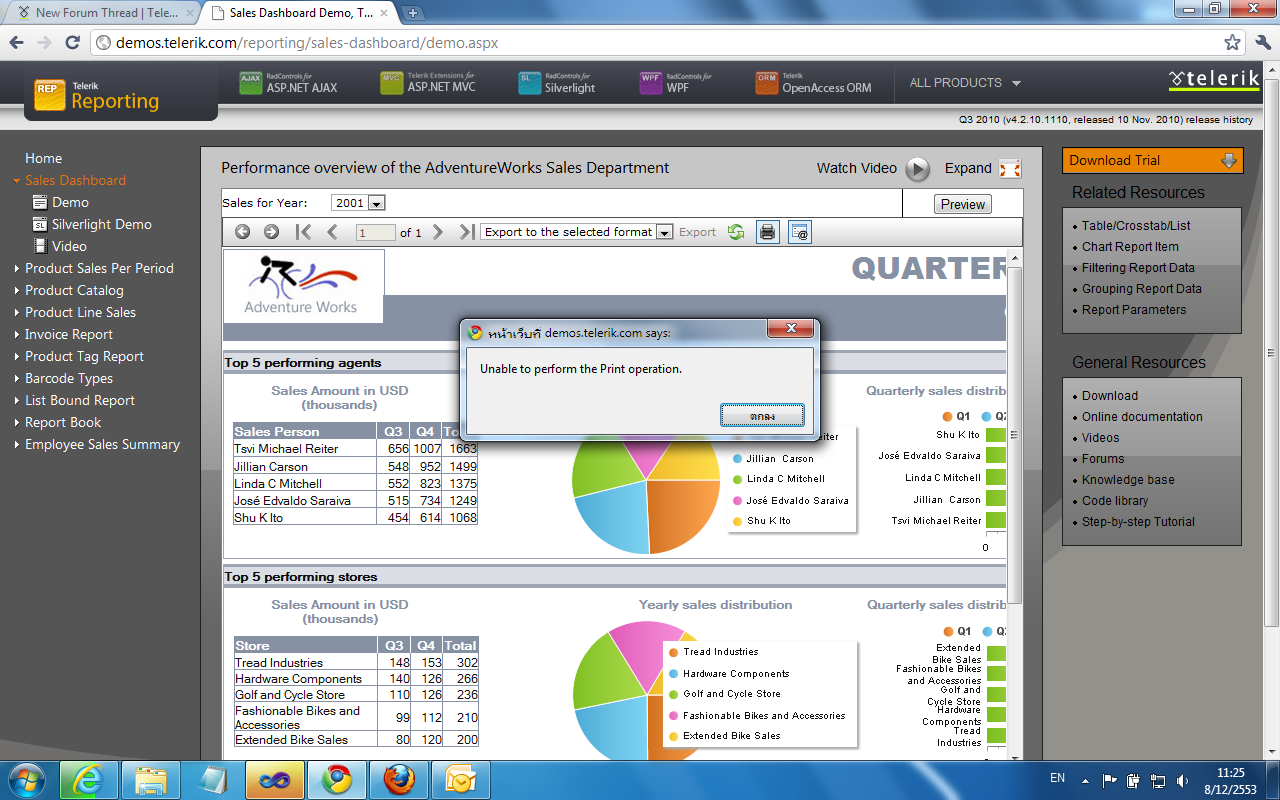Click the Download Trial button

pyautogui.click(x=1153, y=160)
